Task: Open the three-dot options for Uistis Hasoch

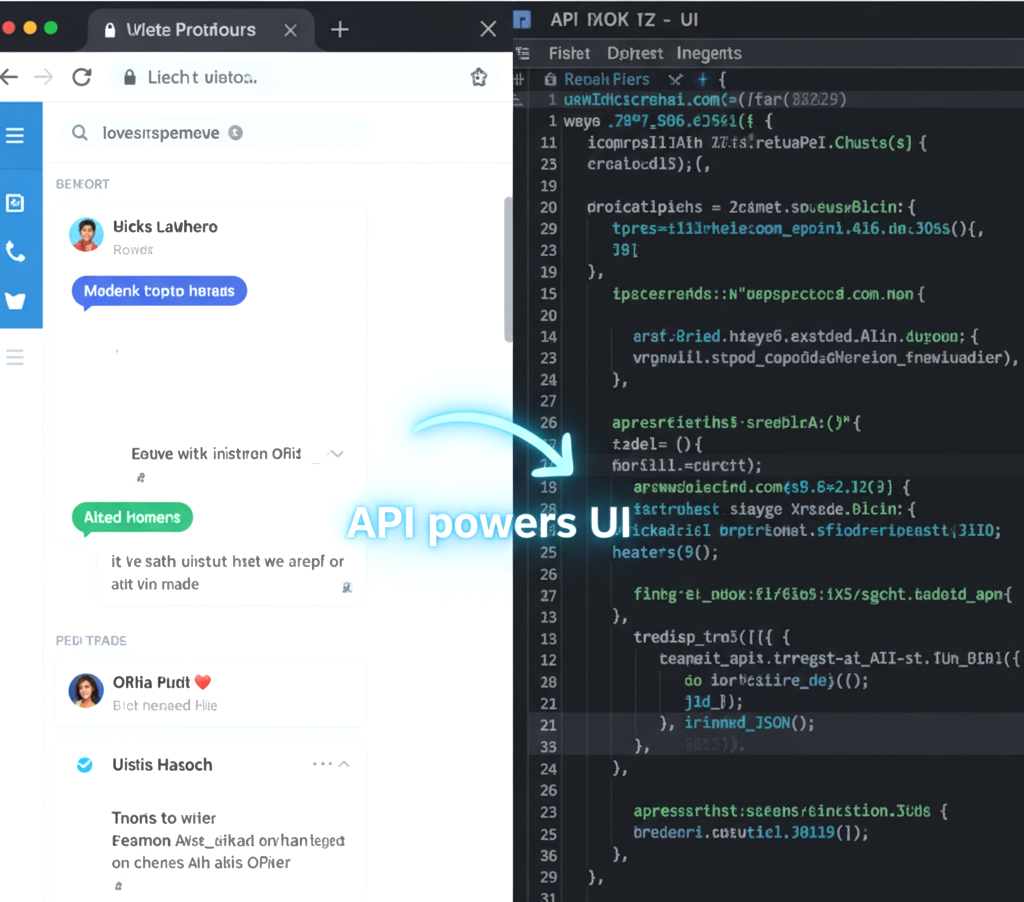Action: [x=321, y=764]
